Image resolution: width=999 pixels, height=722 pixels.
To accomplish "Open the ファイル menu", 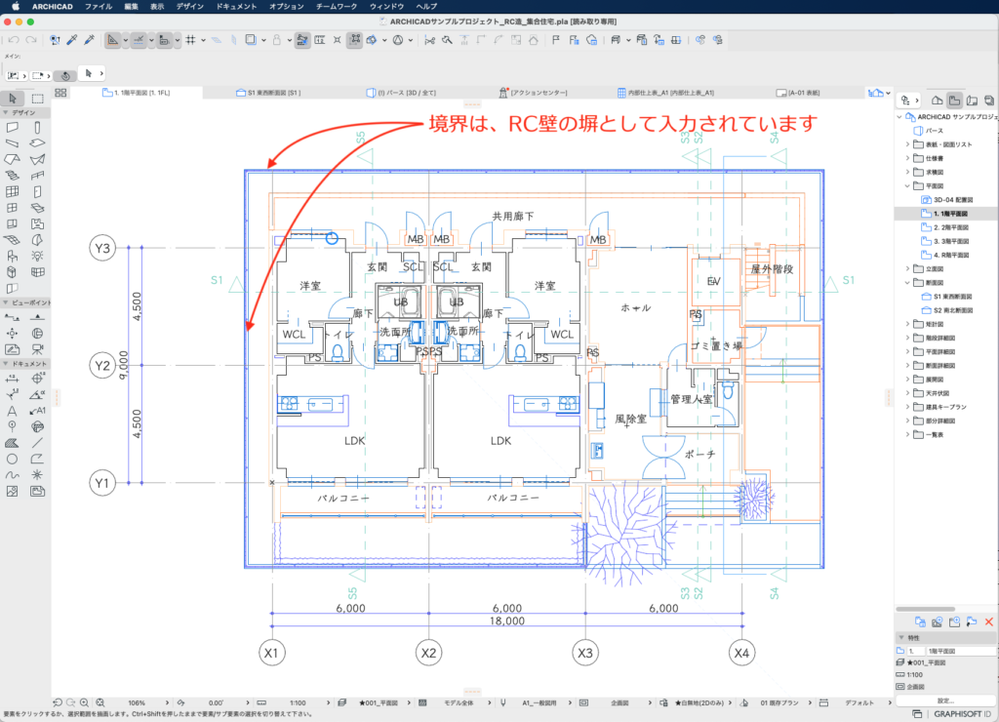I will (98, 6).
